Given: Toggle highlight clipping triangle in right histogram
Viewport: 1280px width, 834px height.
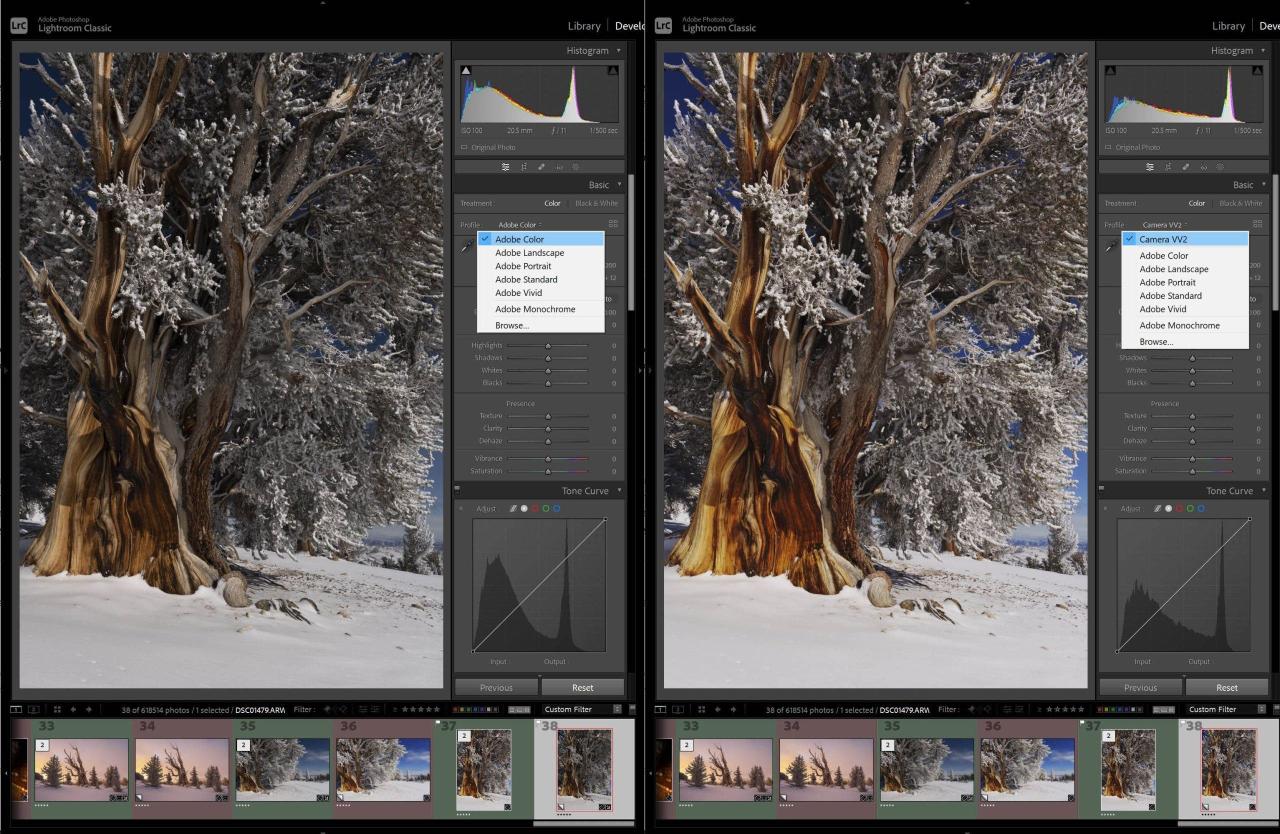Looking at the screenshot, I should 1257,70.
